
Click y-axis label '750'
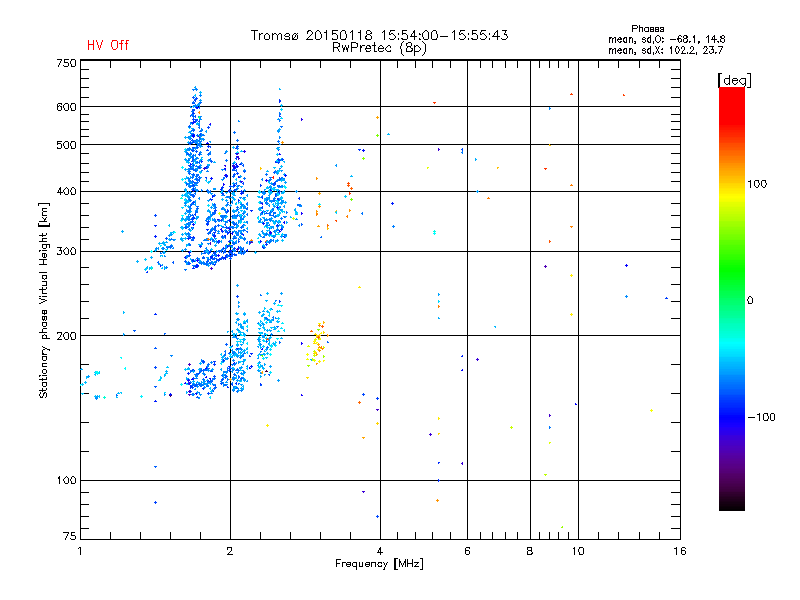[x=66, y=63]
